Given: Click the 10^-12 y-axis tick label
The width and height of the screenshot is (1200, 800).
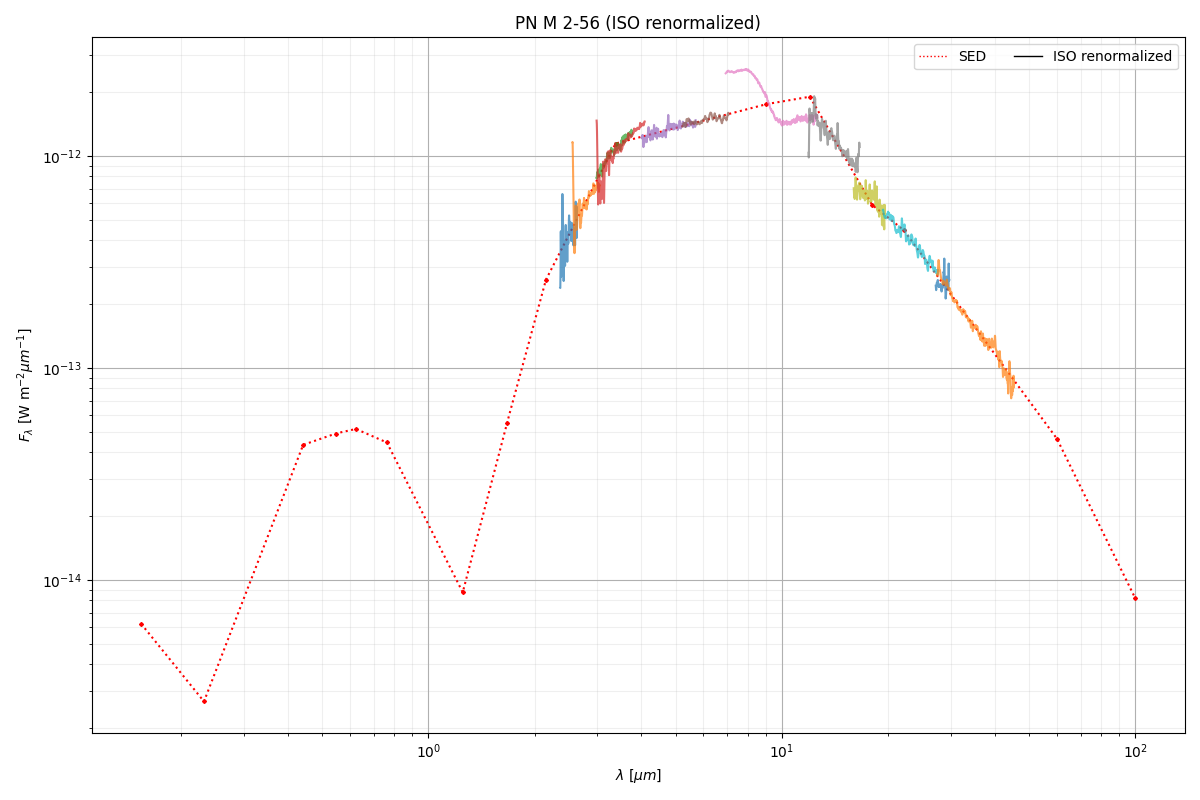Looking at the screenshot, I should pyautogui.click(x=66, y=157).
